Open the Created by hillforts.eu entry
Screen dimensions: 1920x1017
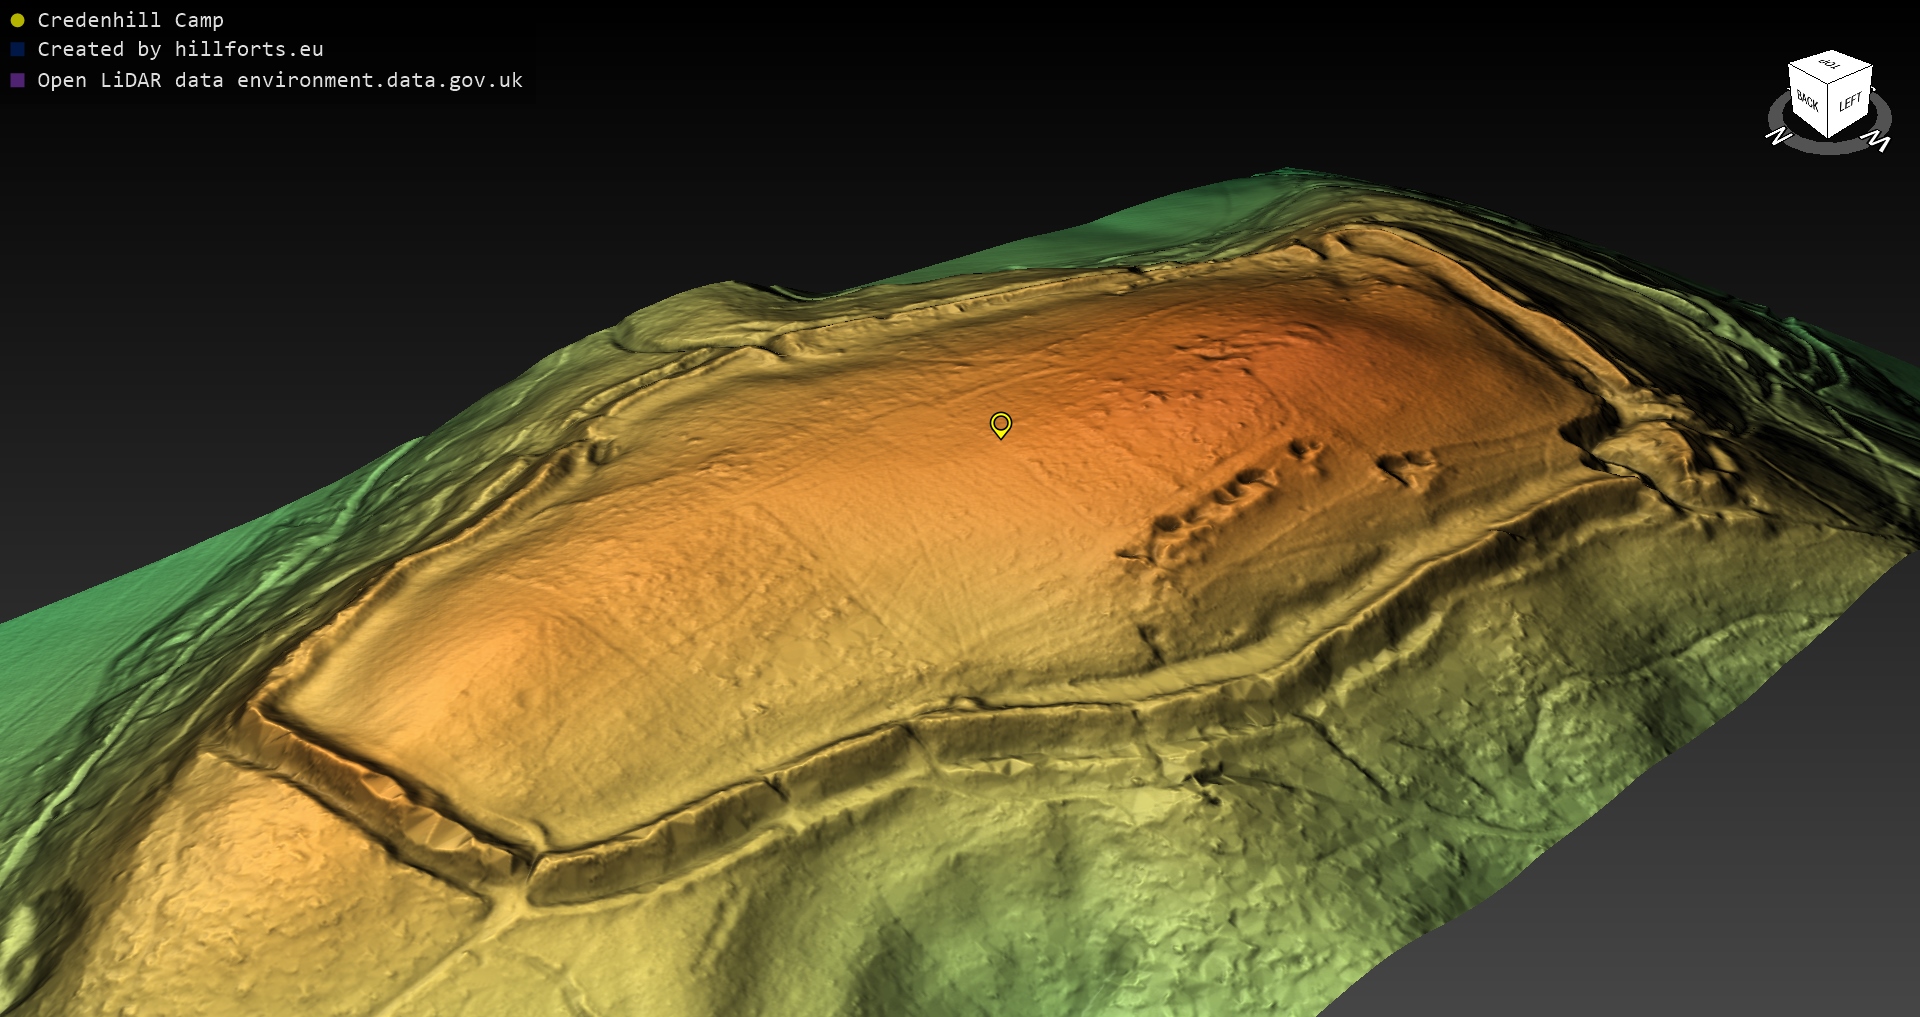[x=180, y=49]
